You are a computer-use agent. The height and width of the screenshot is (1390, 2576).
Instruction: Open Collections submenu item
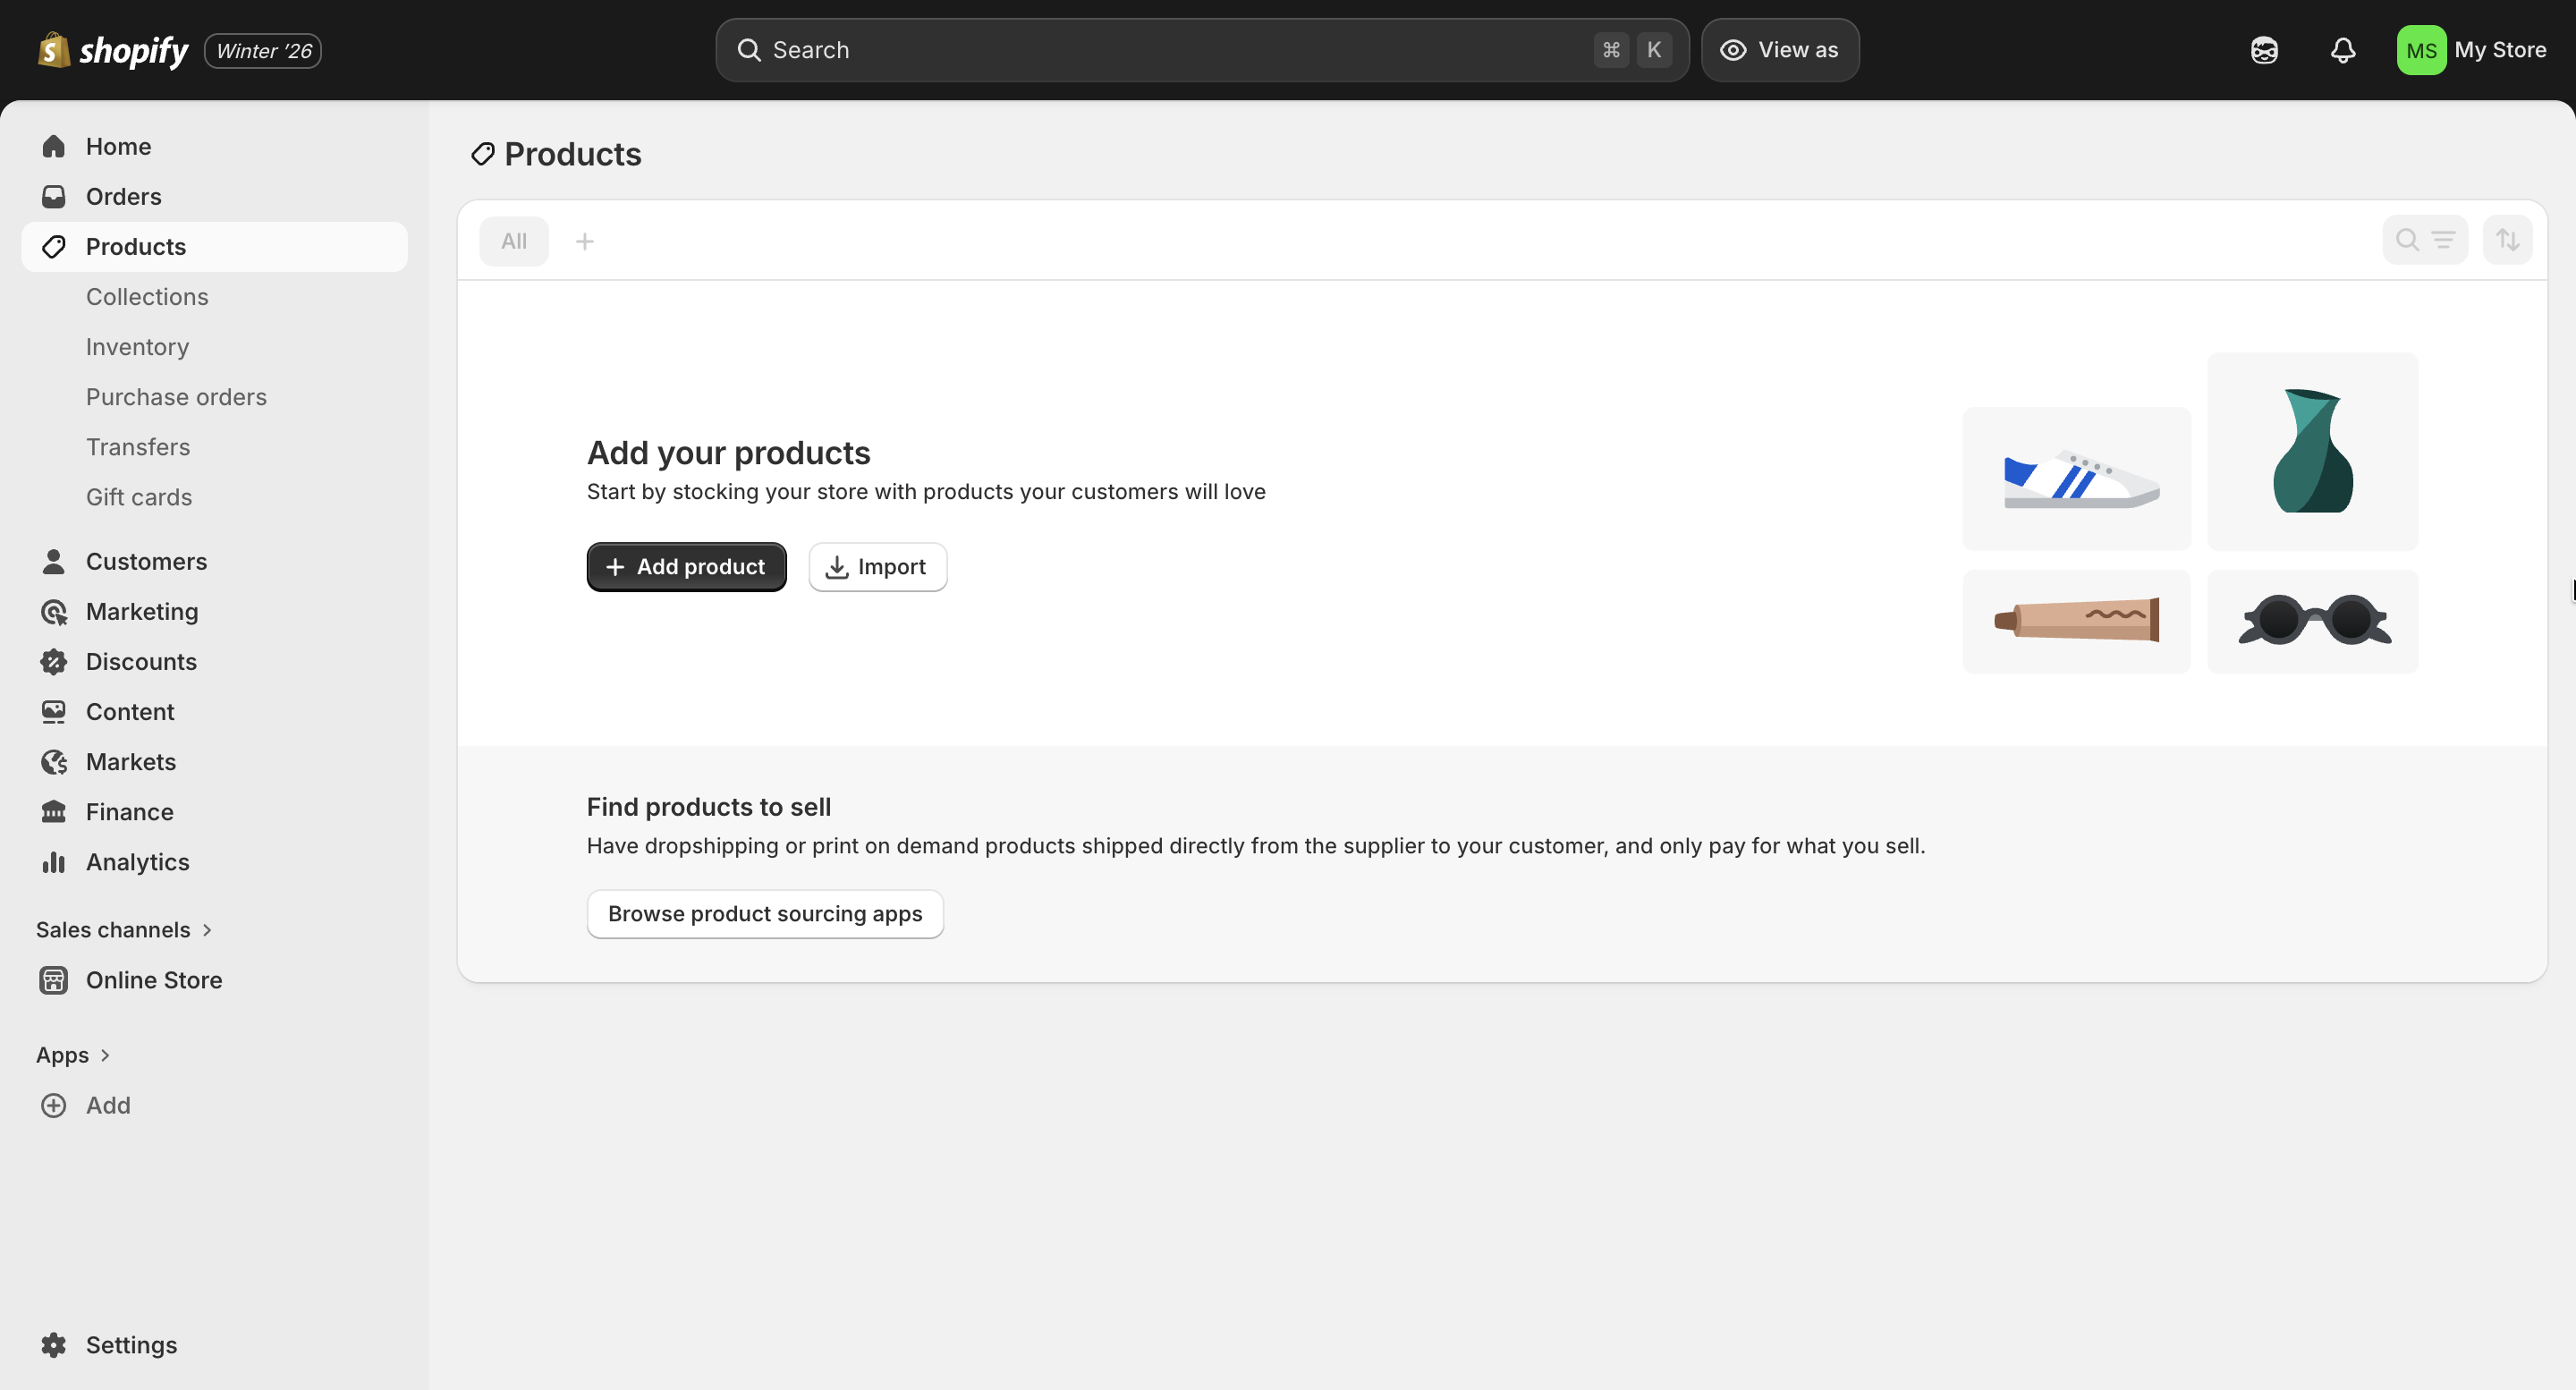click(x=147, y=297)
